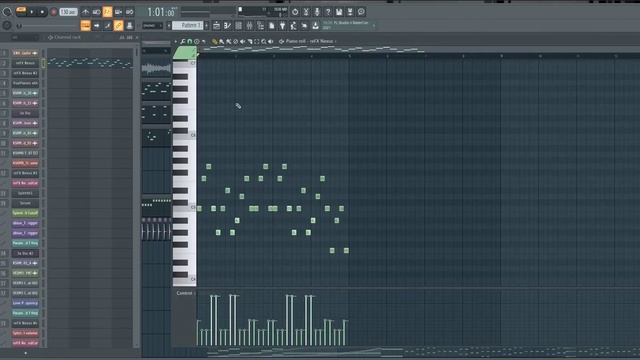Click the download arrow icon in second toolbar row

316,26
